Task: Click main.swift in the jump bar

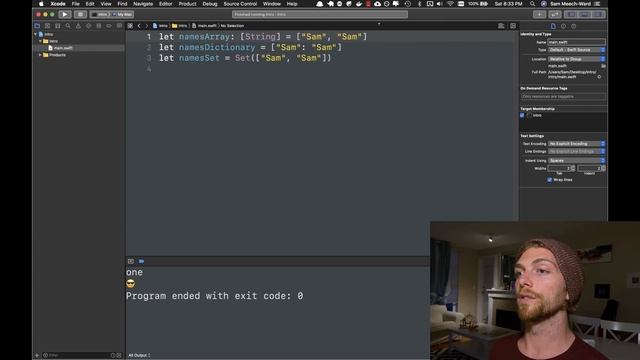Action: point(204,26)
